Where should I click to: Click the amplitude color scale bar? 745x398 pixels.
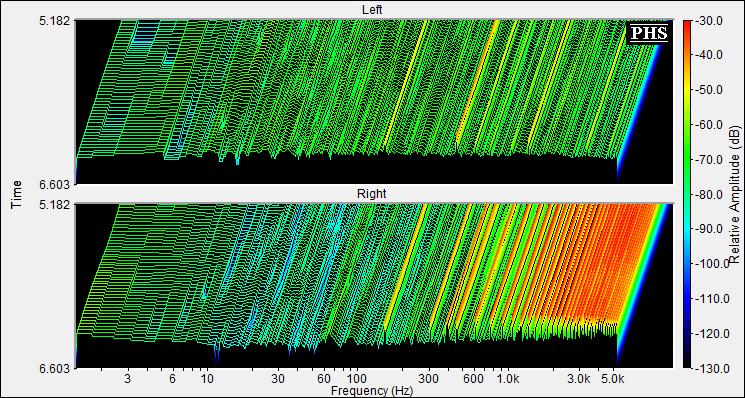pos(687,194)
